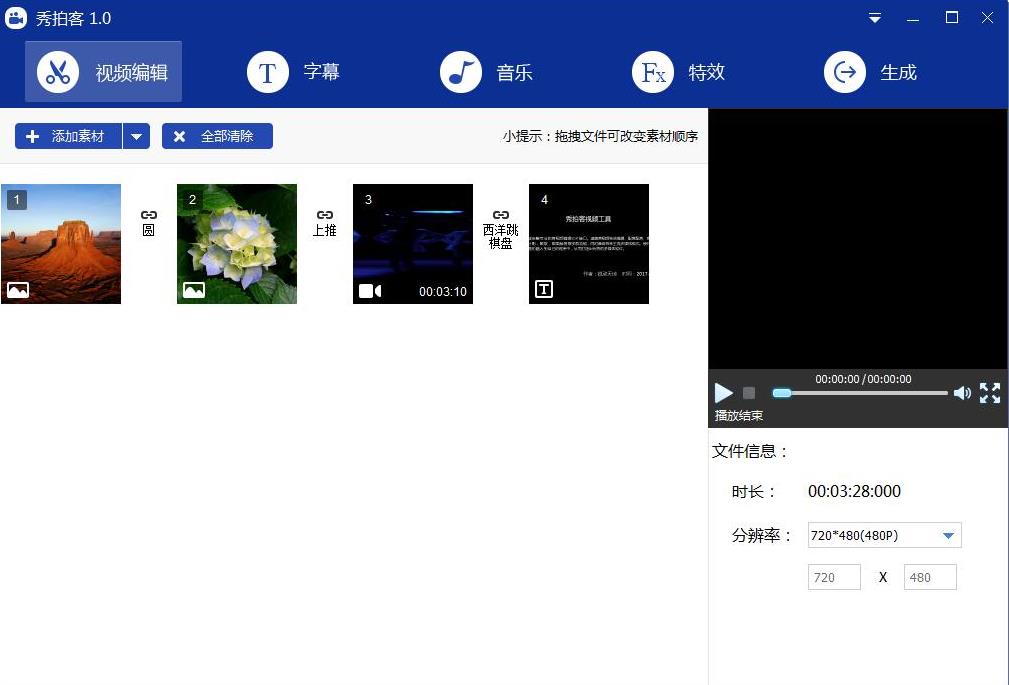This screenshot has width=1009, height=685.
Task: Click the playback progress slider
Action: pyautogui.click(x=860, y=393)
